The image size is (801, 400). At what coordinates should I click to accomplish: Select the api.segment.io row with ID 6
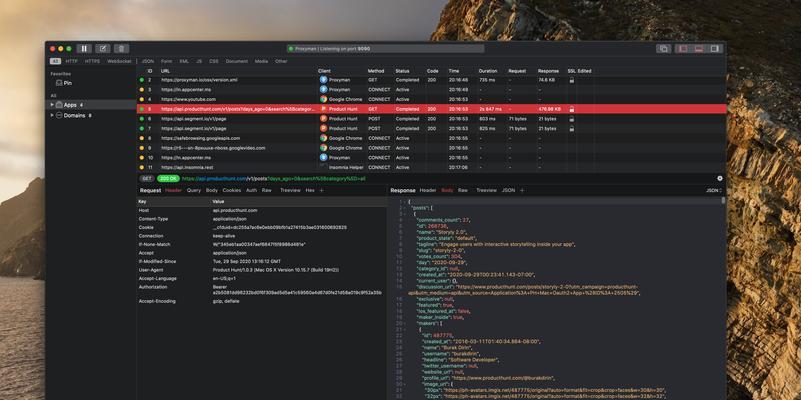point(431,119)
